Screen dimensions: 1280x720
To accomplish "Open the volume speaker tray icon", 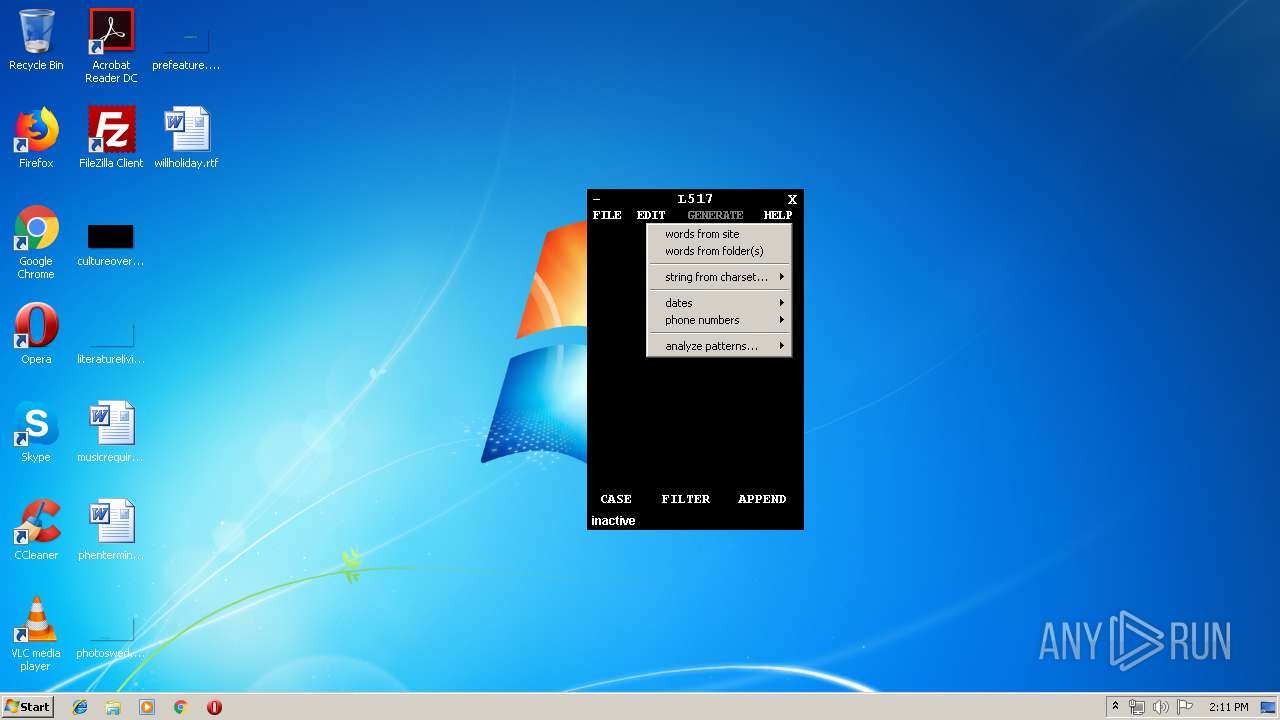I will pos(1161,707).
